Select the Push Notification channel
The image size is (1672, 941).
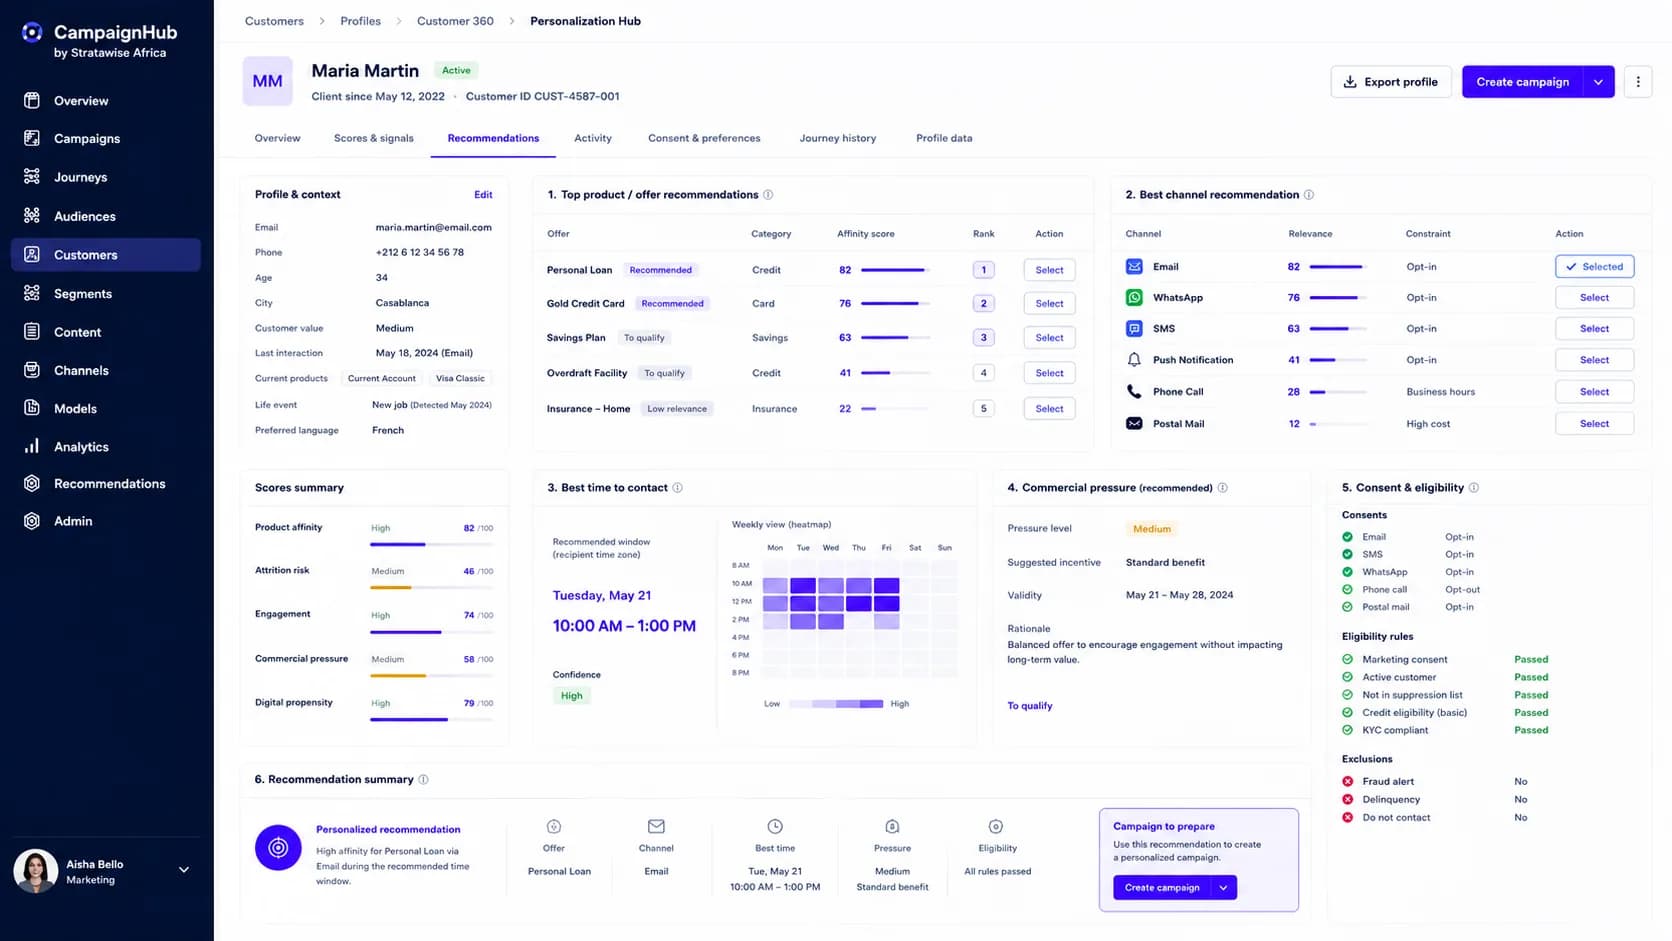1594,360
